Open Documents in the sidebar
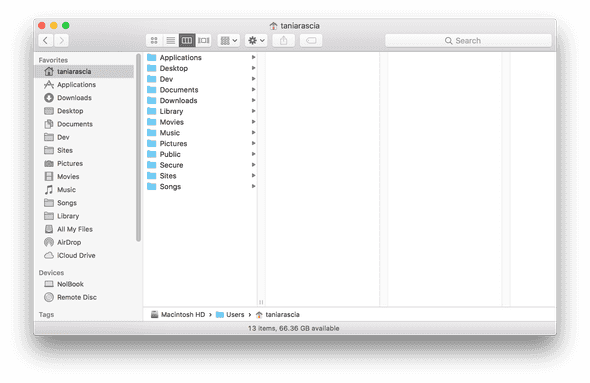This screenshot has height=383, width=590. click(x=84, y=124)
